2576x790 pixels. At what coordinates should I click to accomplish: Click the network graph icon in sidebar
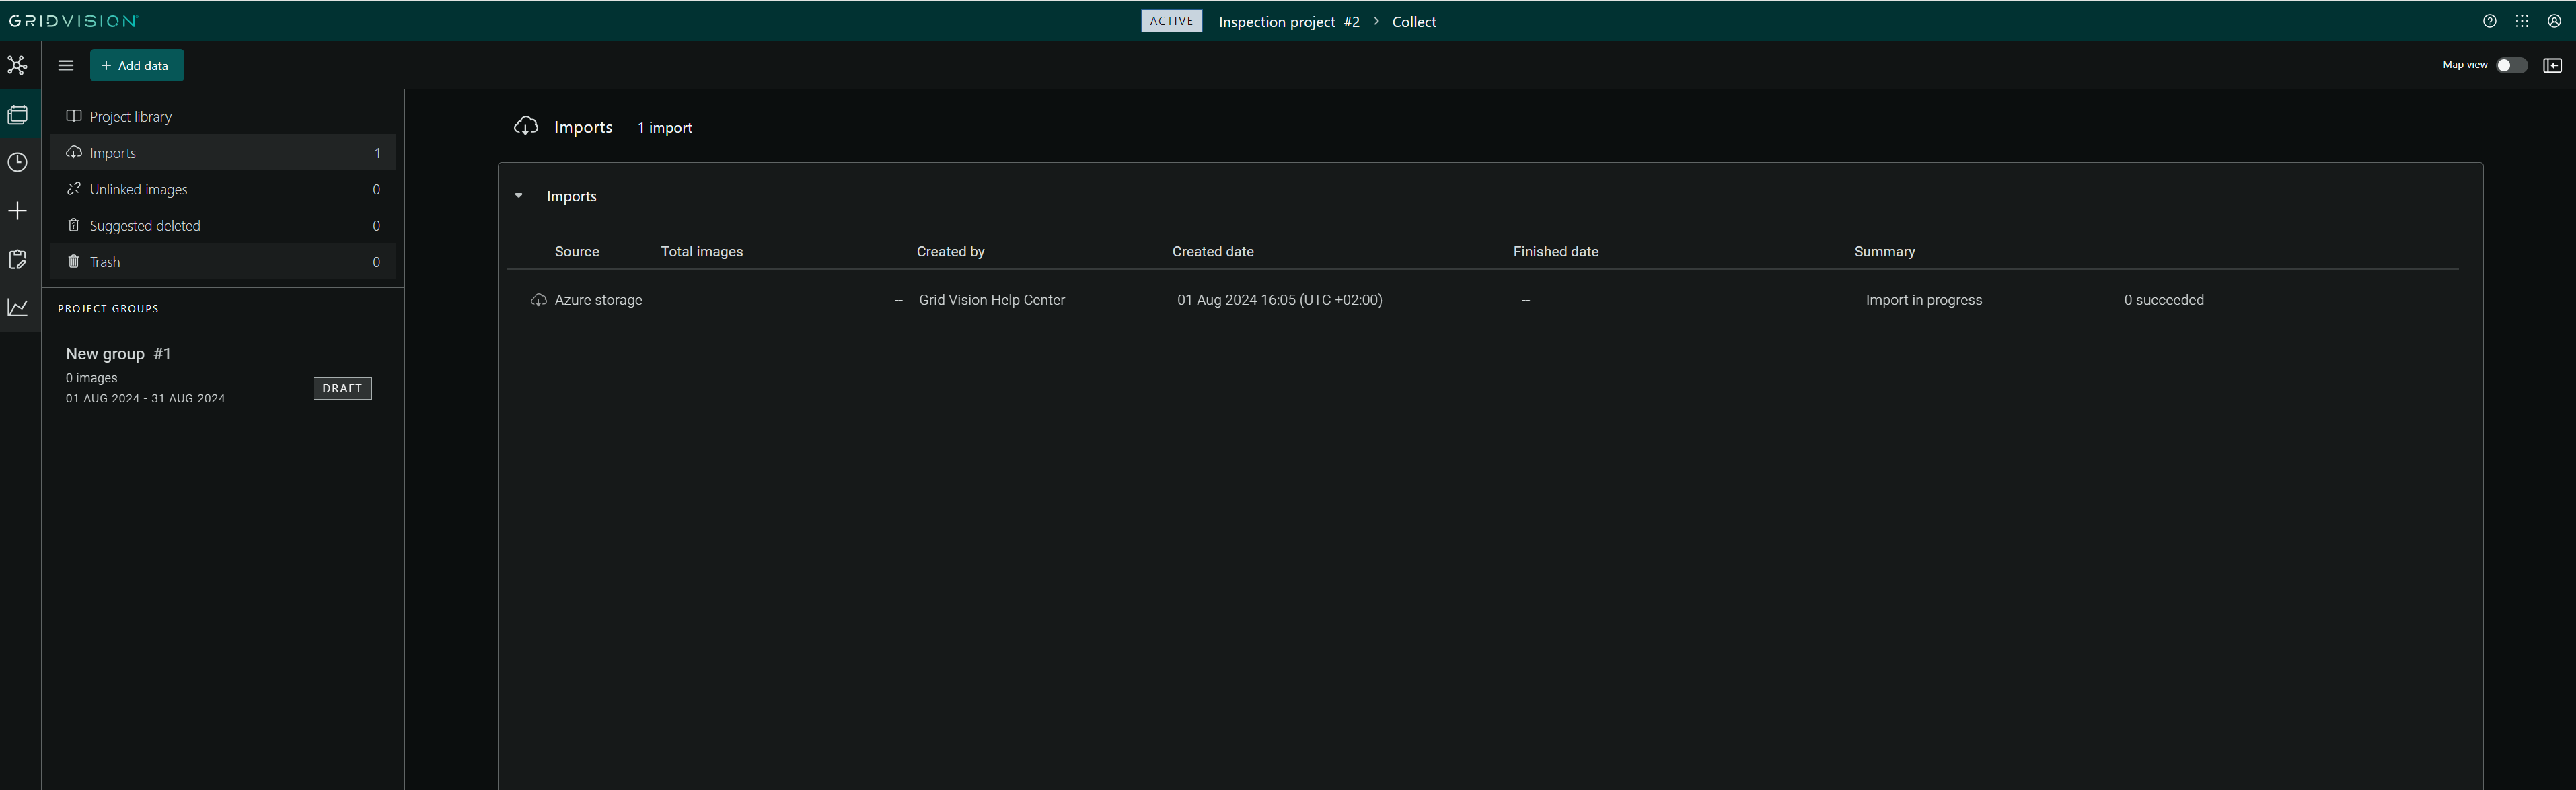[x=18, y=65]
